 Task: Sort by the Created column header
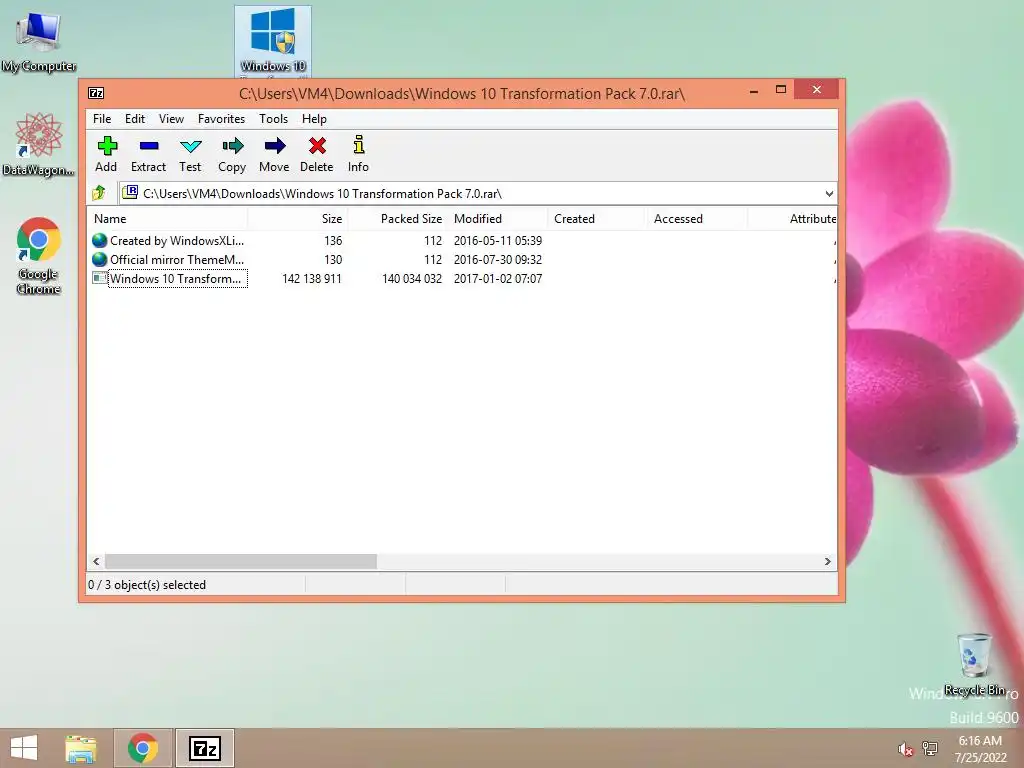(597, 219)
